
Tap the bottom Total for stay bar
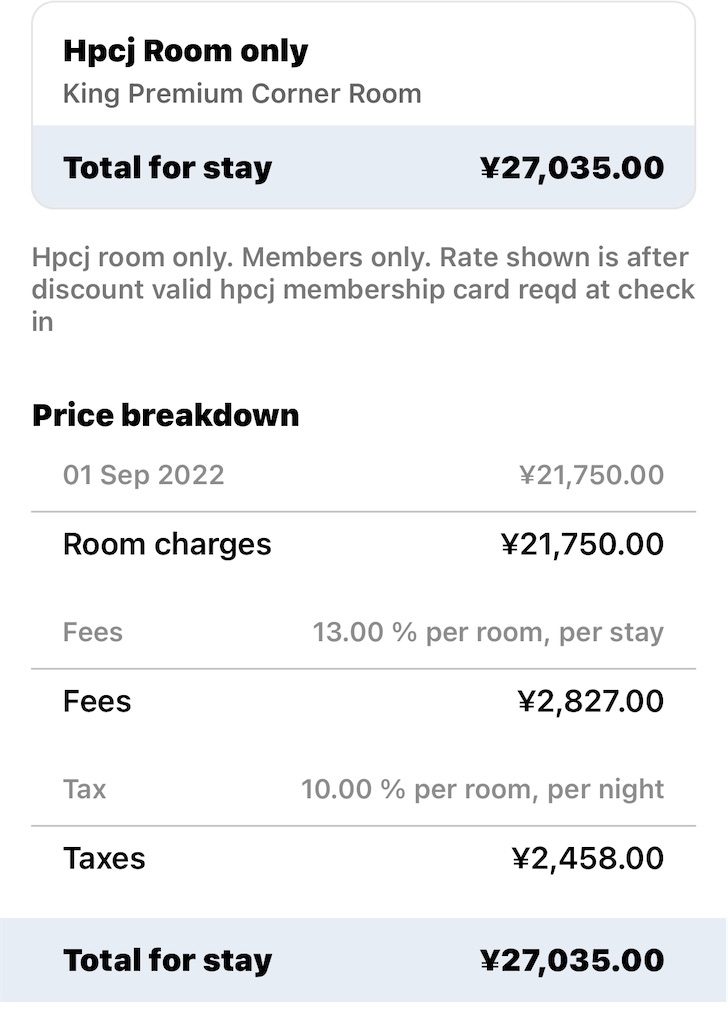coord(363,960)
